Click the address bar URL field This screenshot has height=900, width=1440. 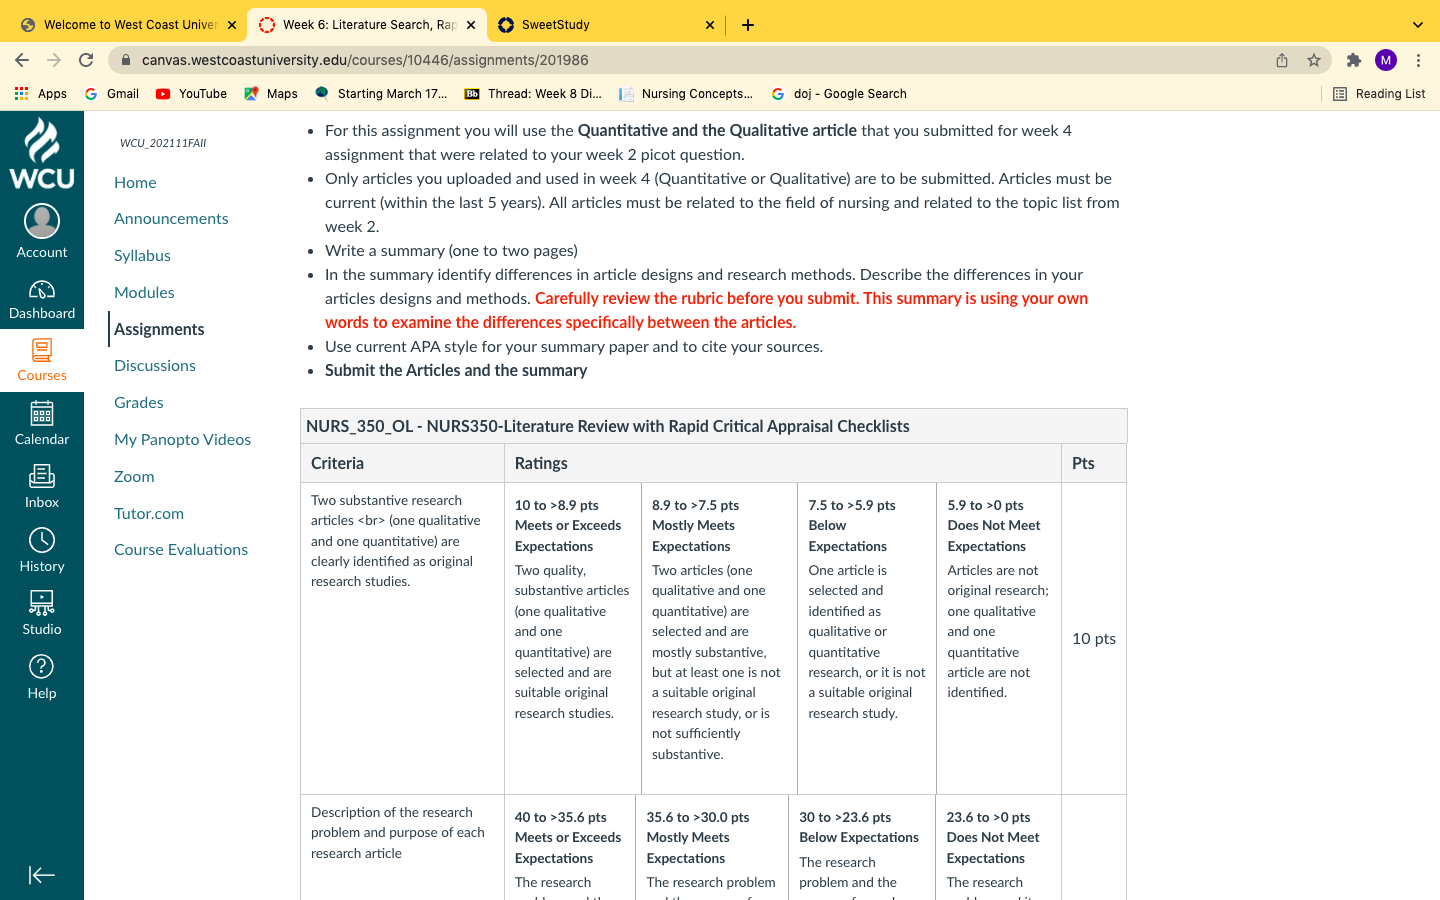[x=700, y=60]
